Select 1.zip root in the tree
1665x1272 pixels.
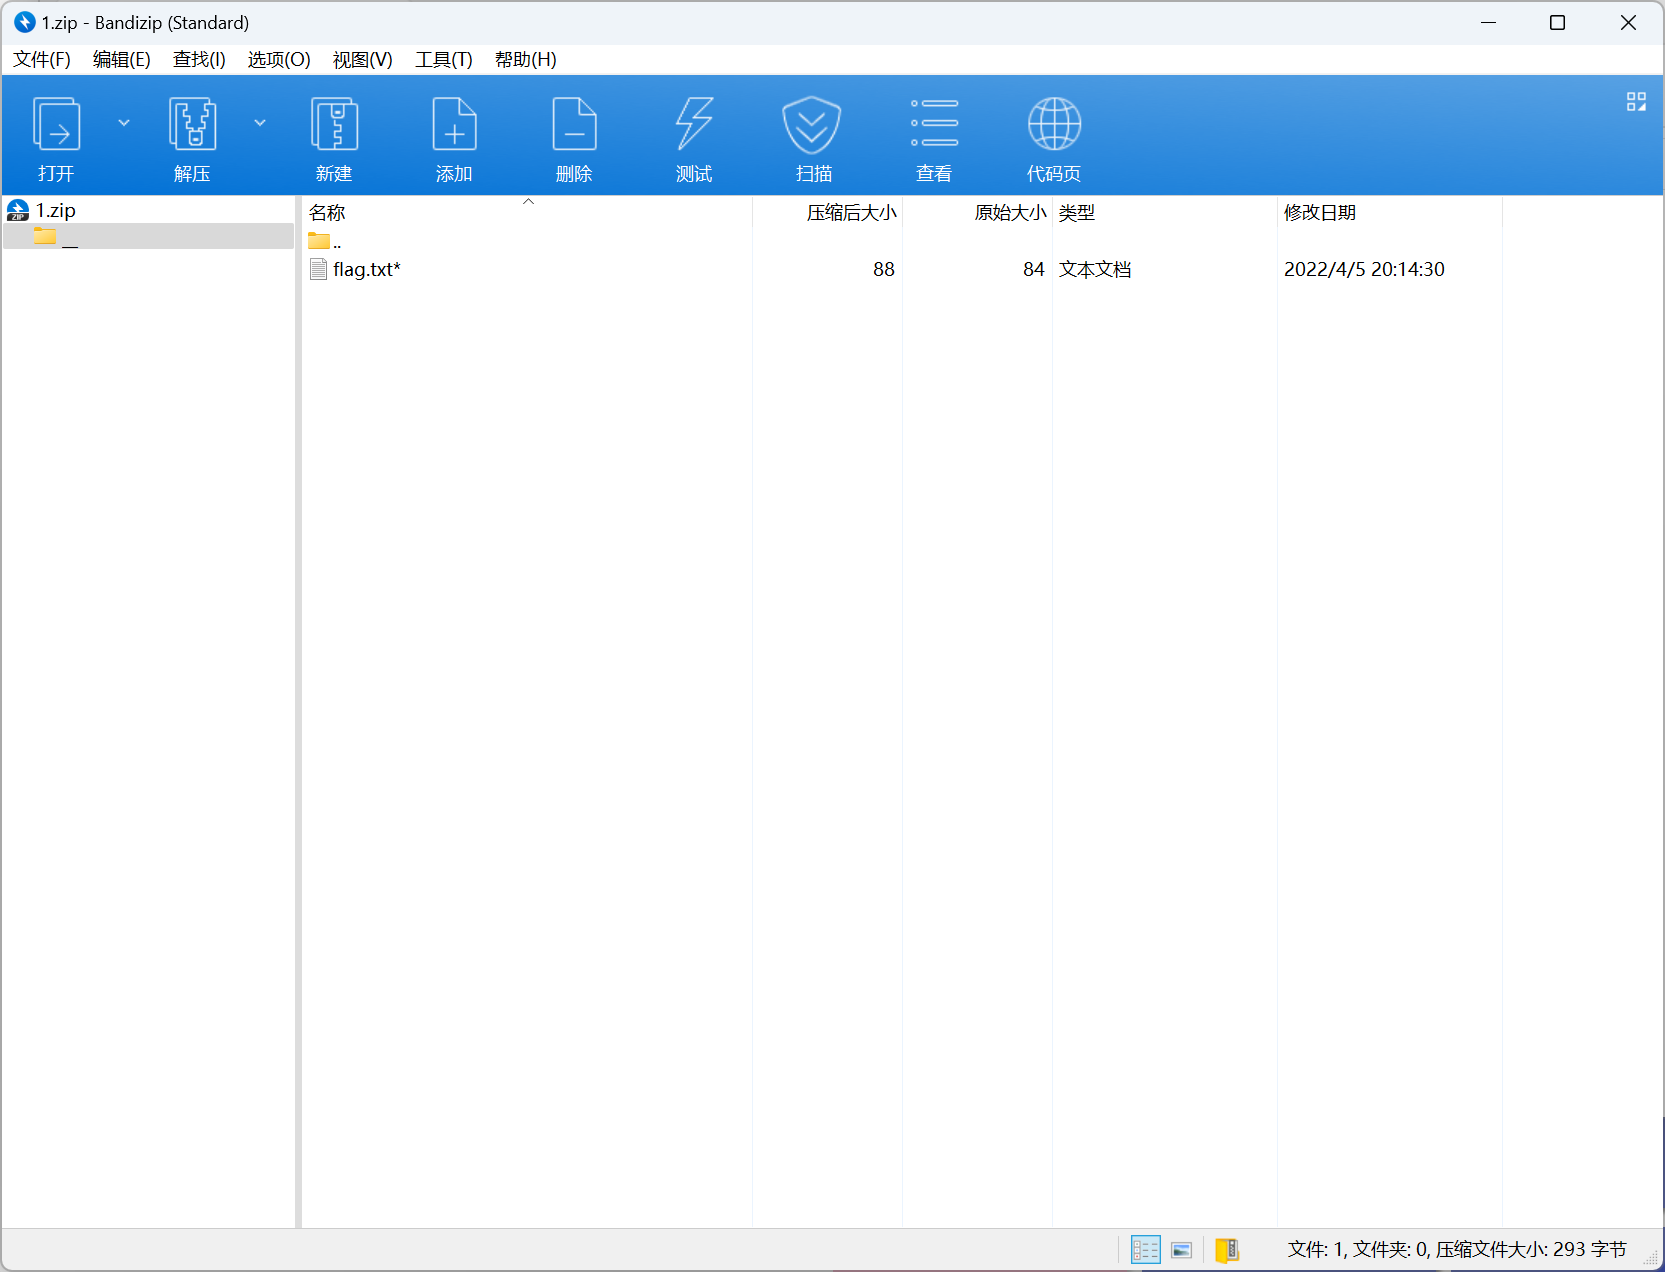pos(42,211)
